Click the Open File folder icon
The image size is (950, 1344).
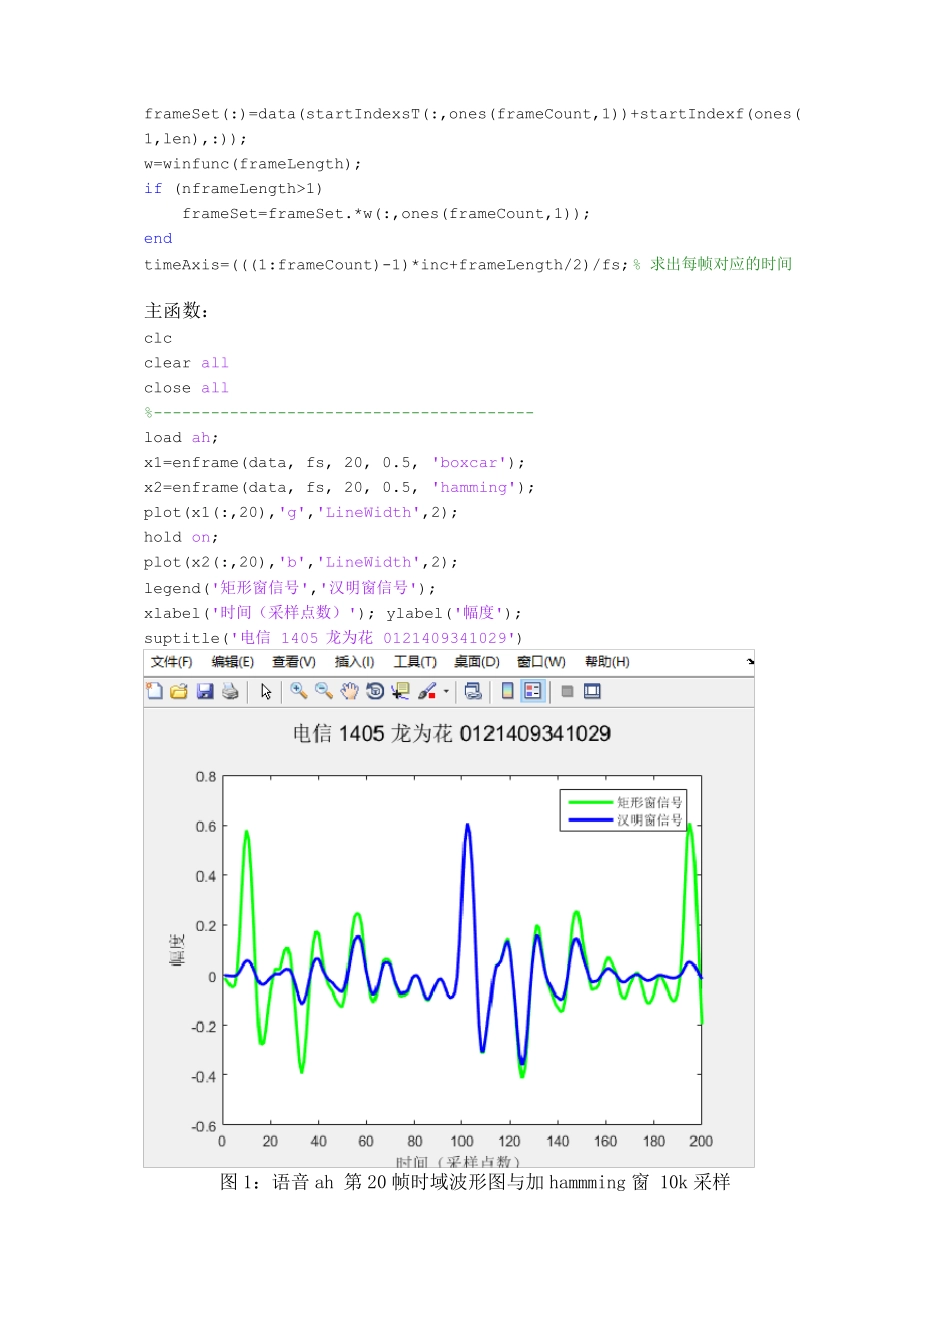pos(179,691)
